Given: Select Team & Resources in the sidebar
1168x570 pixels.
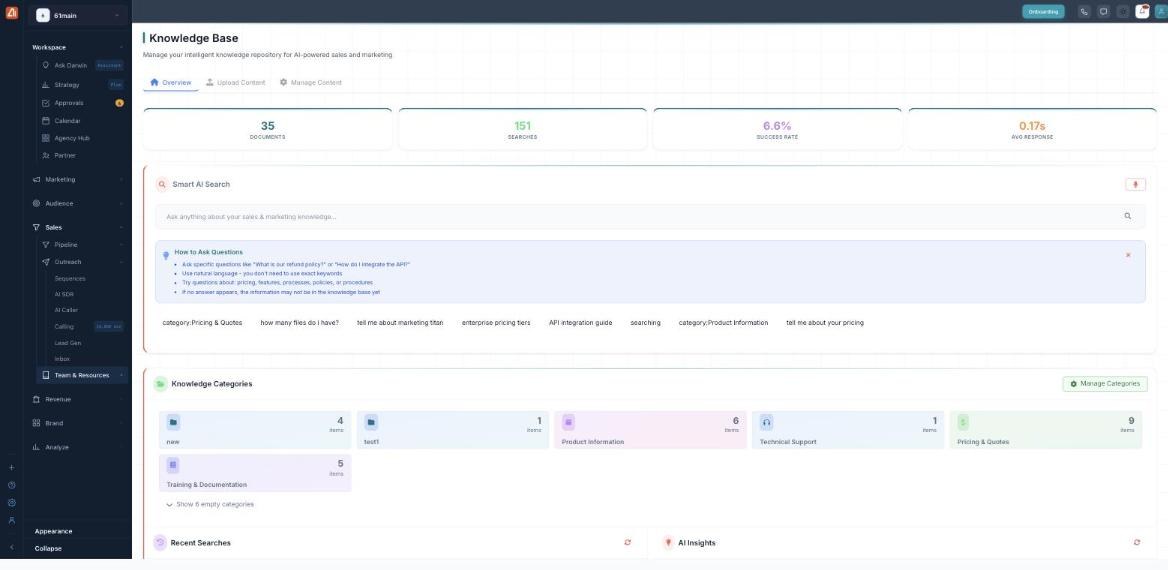Looking at the screenshot, I should [82, 376].
